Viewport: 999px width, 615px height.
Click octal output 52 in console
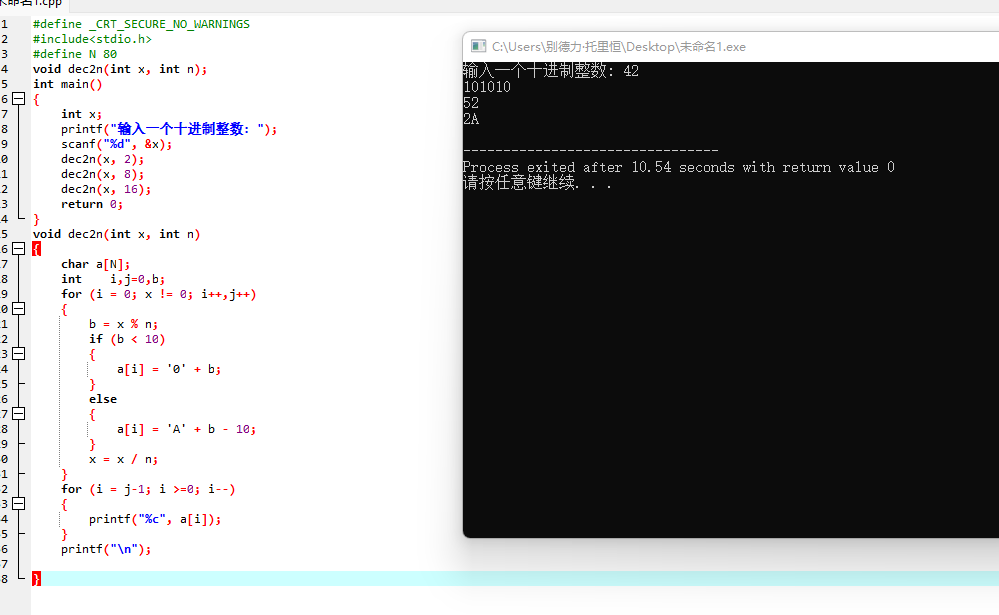click(471, 103)
